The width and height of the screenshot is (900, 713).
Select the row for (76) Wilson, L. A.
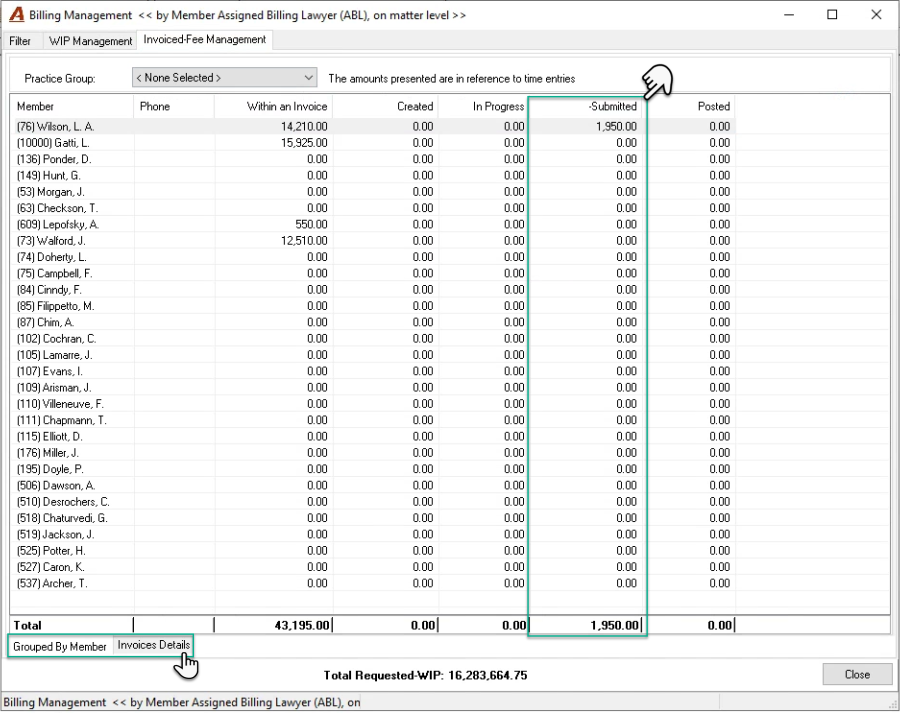(x=373, y=126)
